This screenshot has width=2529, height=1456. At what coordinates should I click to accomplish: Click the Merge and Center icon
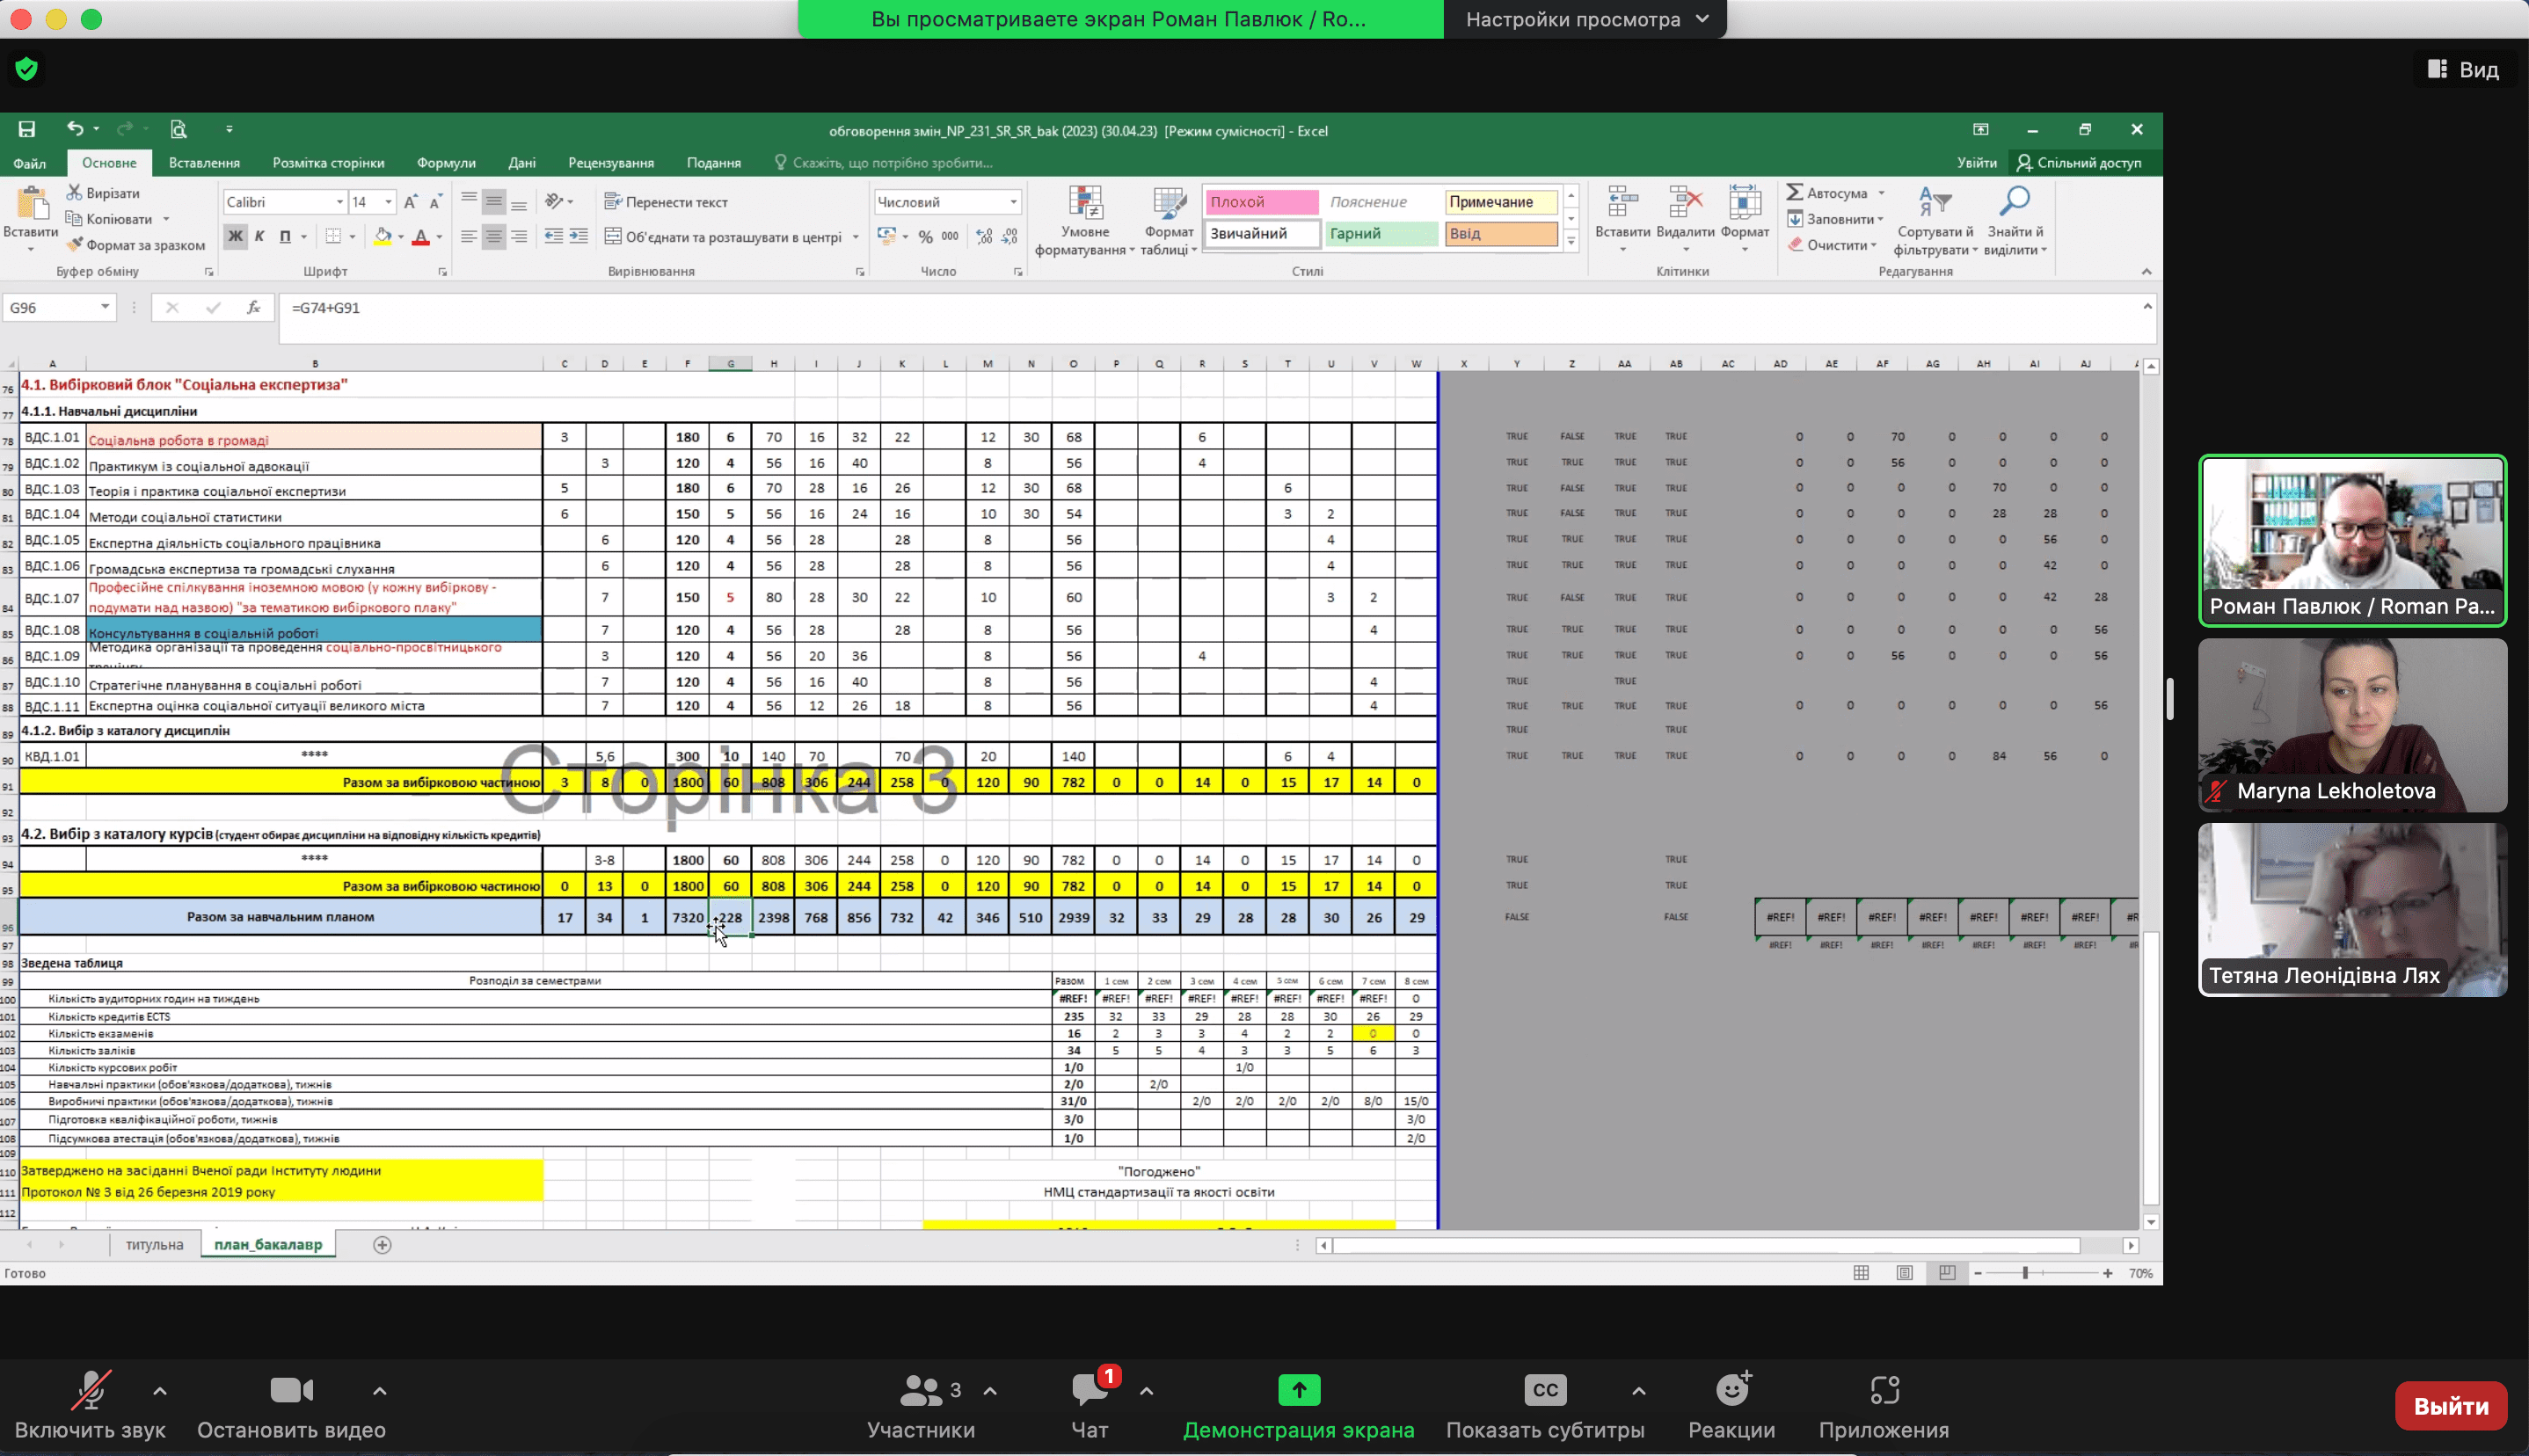tap(614, 237)
